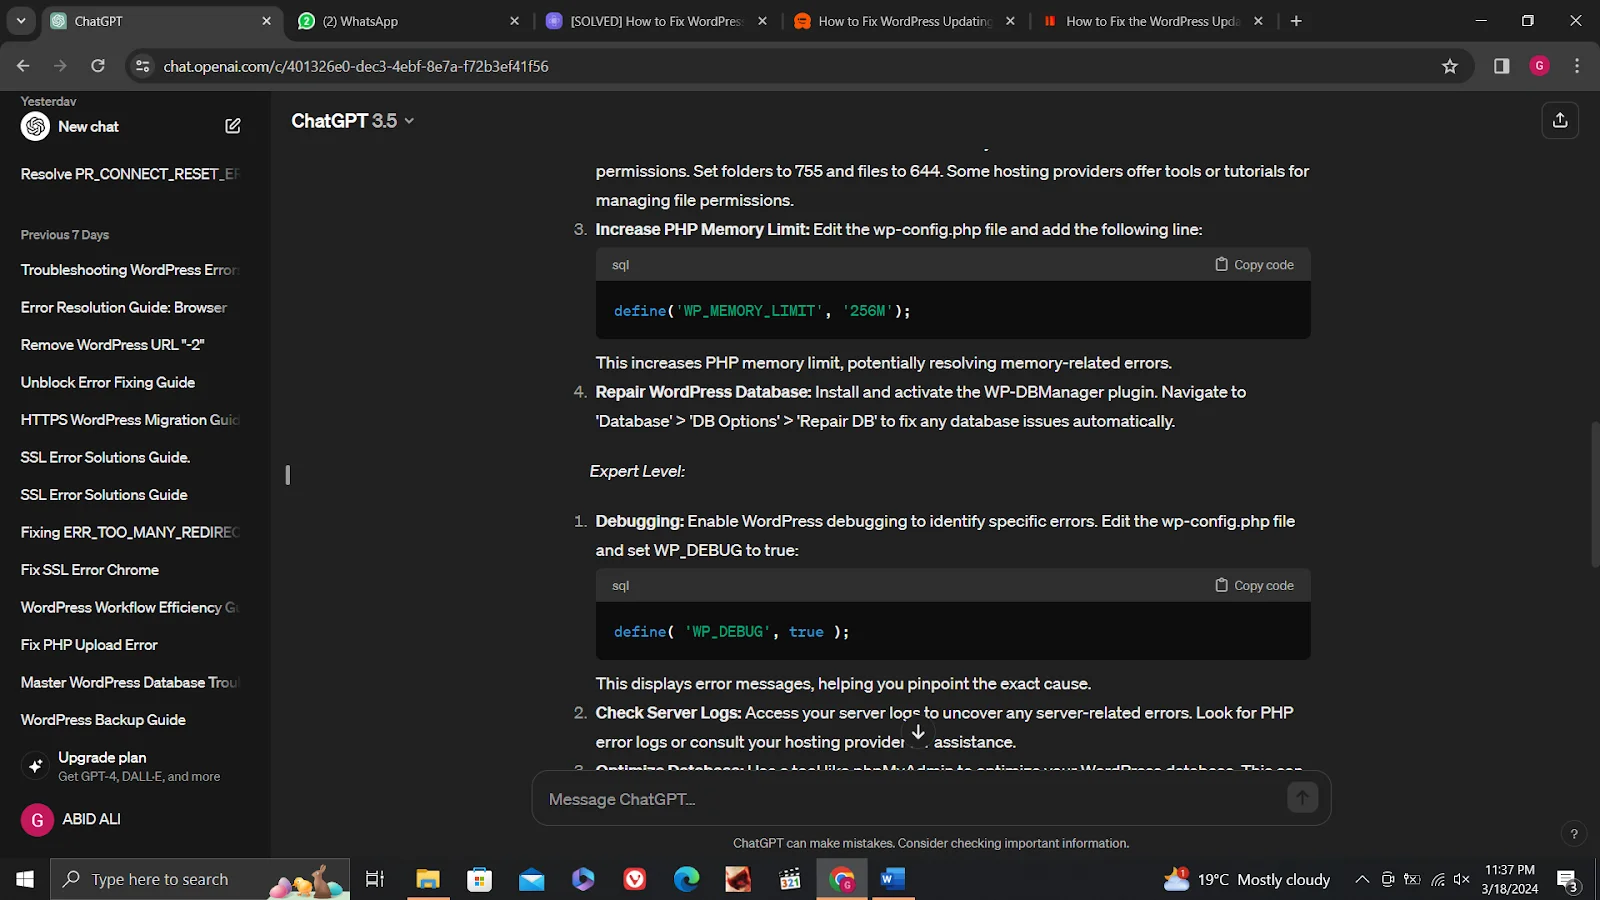Click the Chrome profile avatar G
The image size is (1600, 900).
point(1539,66)
